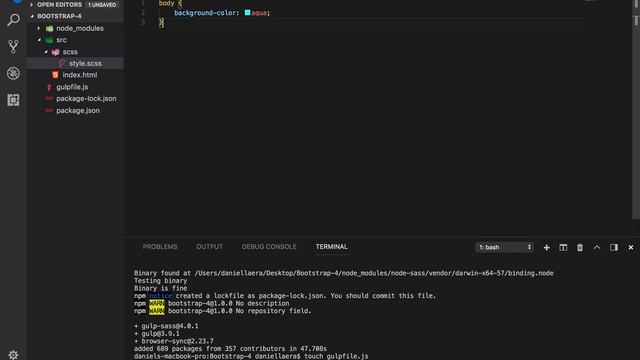Open package-lock.json file
This screenshot has width=640, height=360.
(x=86, y=98)
